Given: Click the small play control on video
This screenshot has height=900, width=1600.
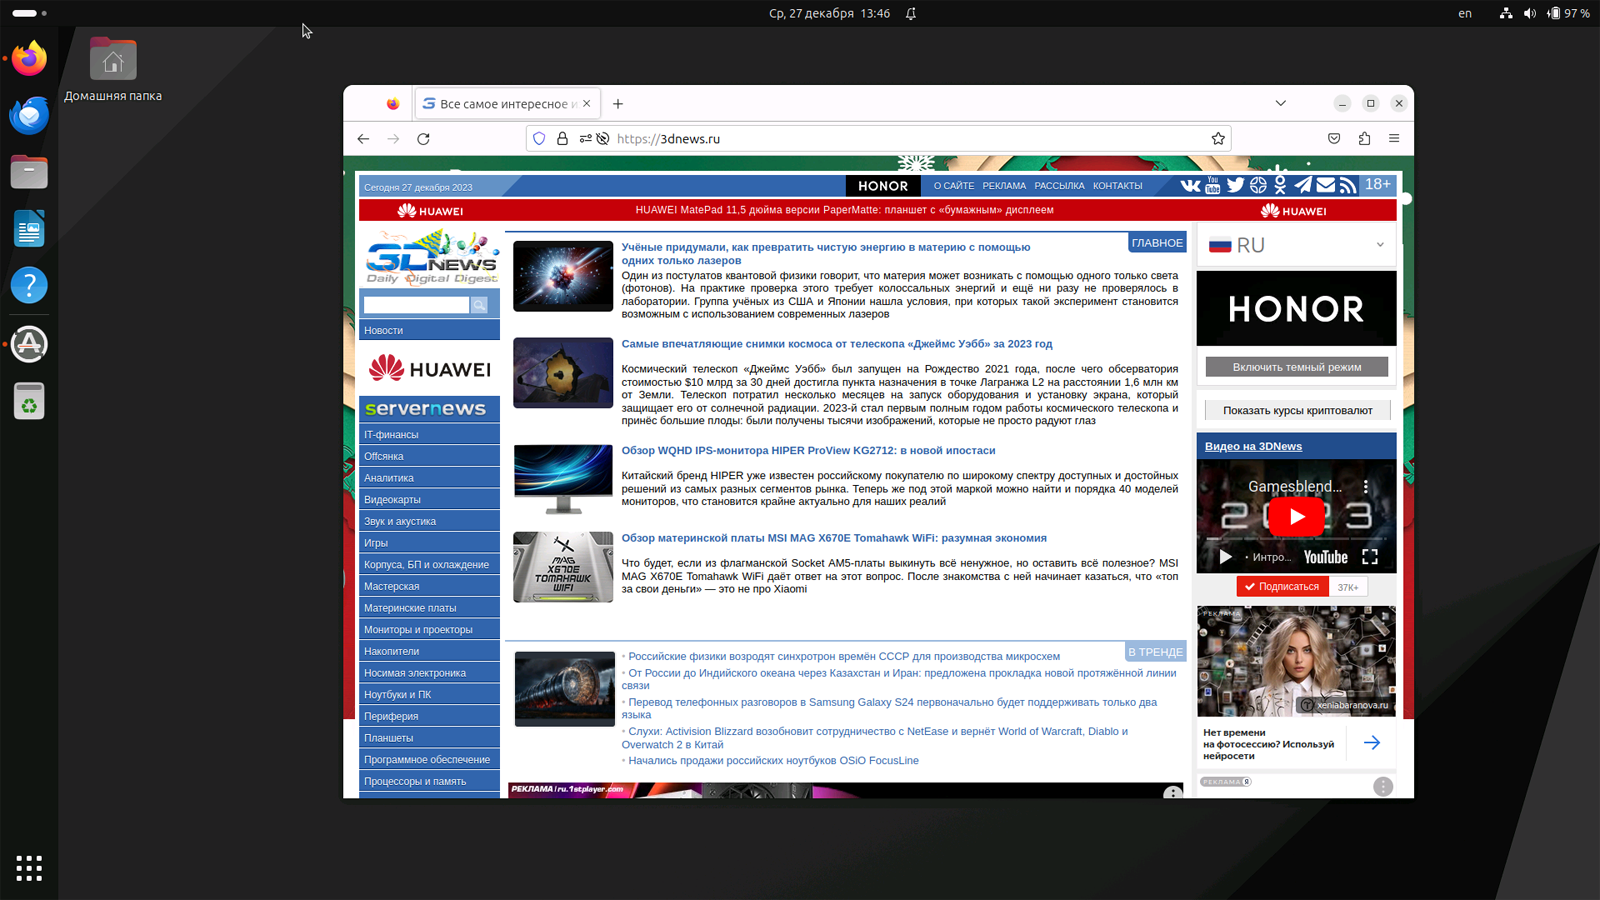Looking at the screenshot, I should (x=1225, y=557).
